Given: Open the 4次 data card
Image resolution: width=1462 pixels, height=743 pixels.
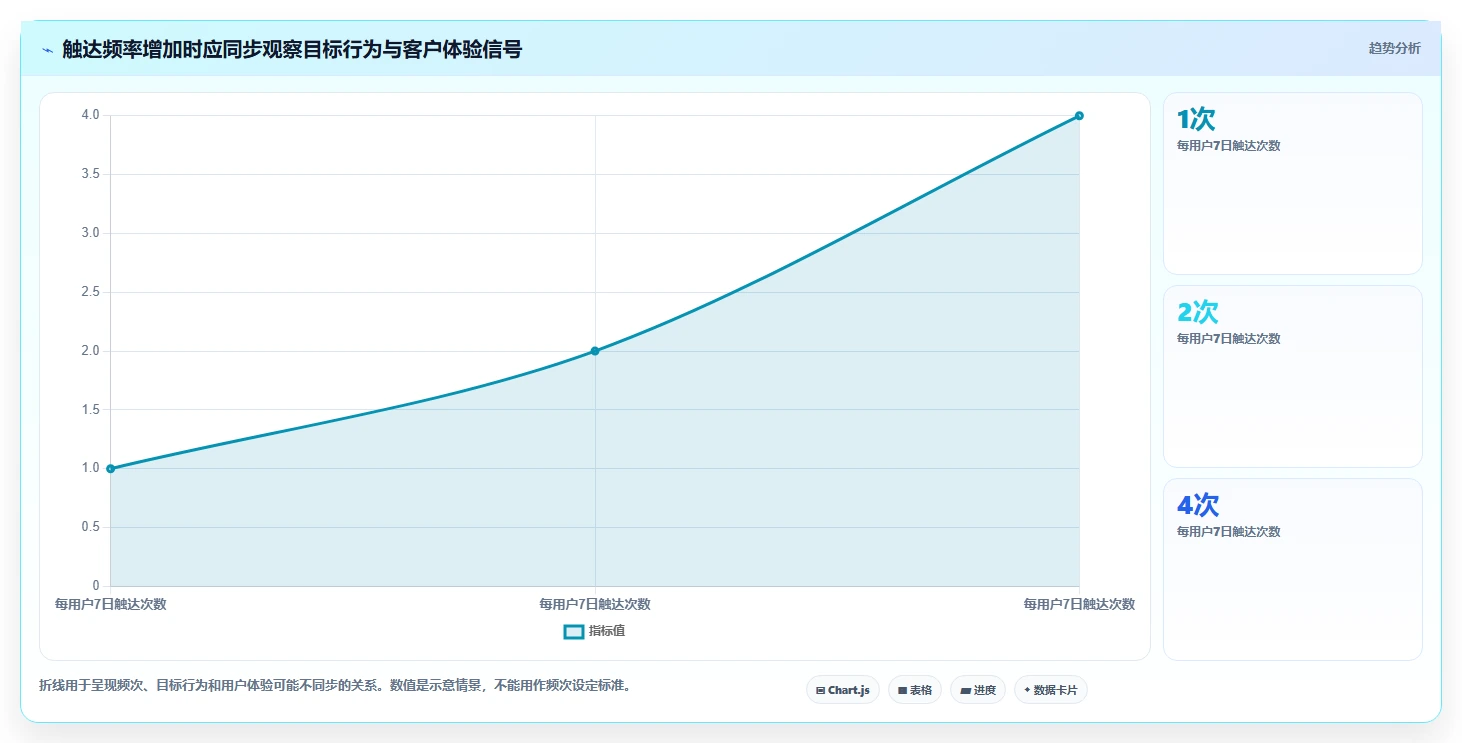Looking at the screenshot, I should pyautogui.click(x=1292, y=569).
